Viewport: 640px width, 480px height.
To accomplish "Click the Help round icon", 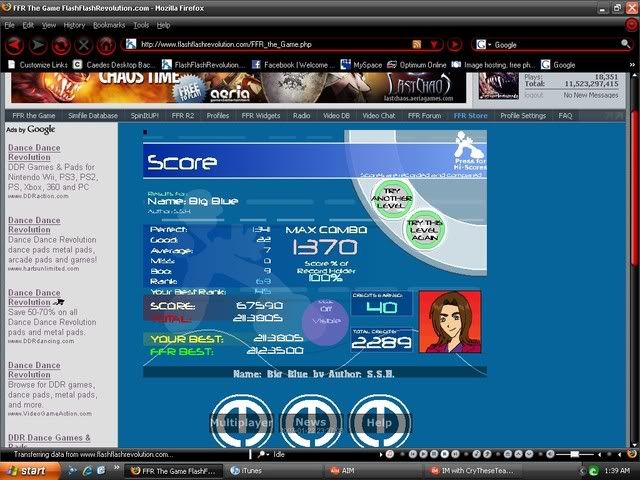I will pos(378,422).
